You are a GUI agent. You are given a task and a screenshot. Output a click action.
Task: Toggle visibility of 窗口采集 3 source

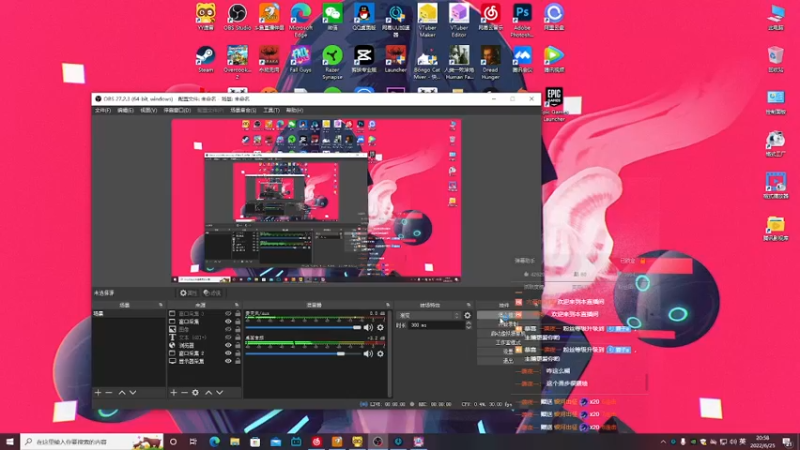click(x=228, y=314)
